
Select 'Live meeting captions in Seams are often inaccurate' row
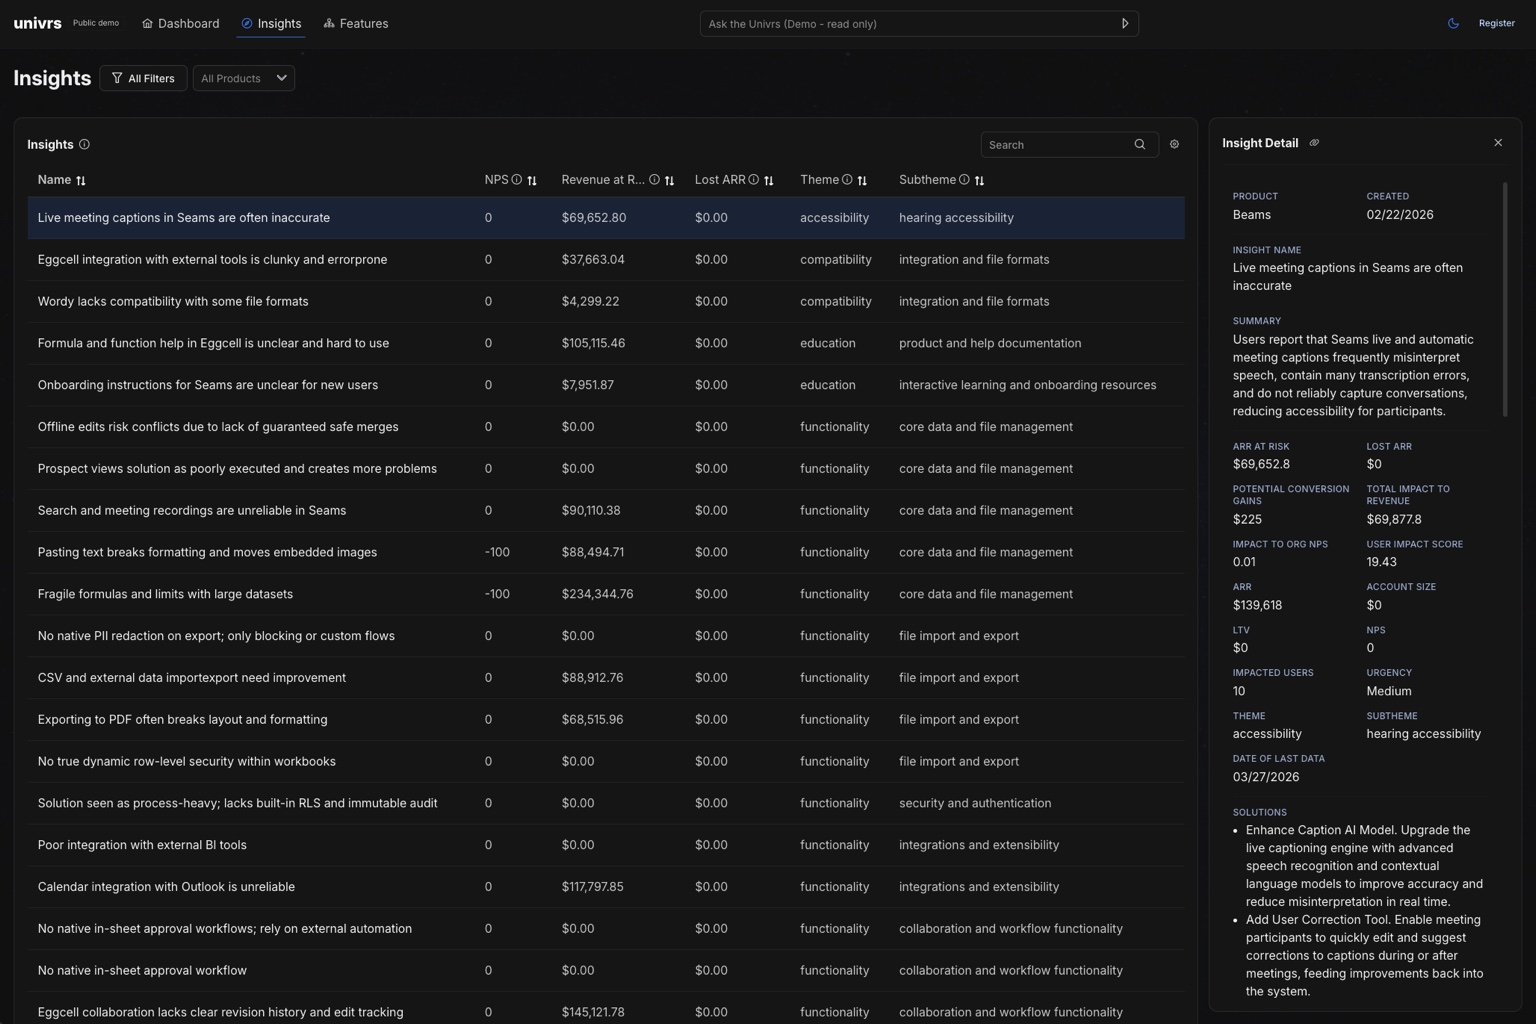pyautogui.click(x=606, y=218)
